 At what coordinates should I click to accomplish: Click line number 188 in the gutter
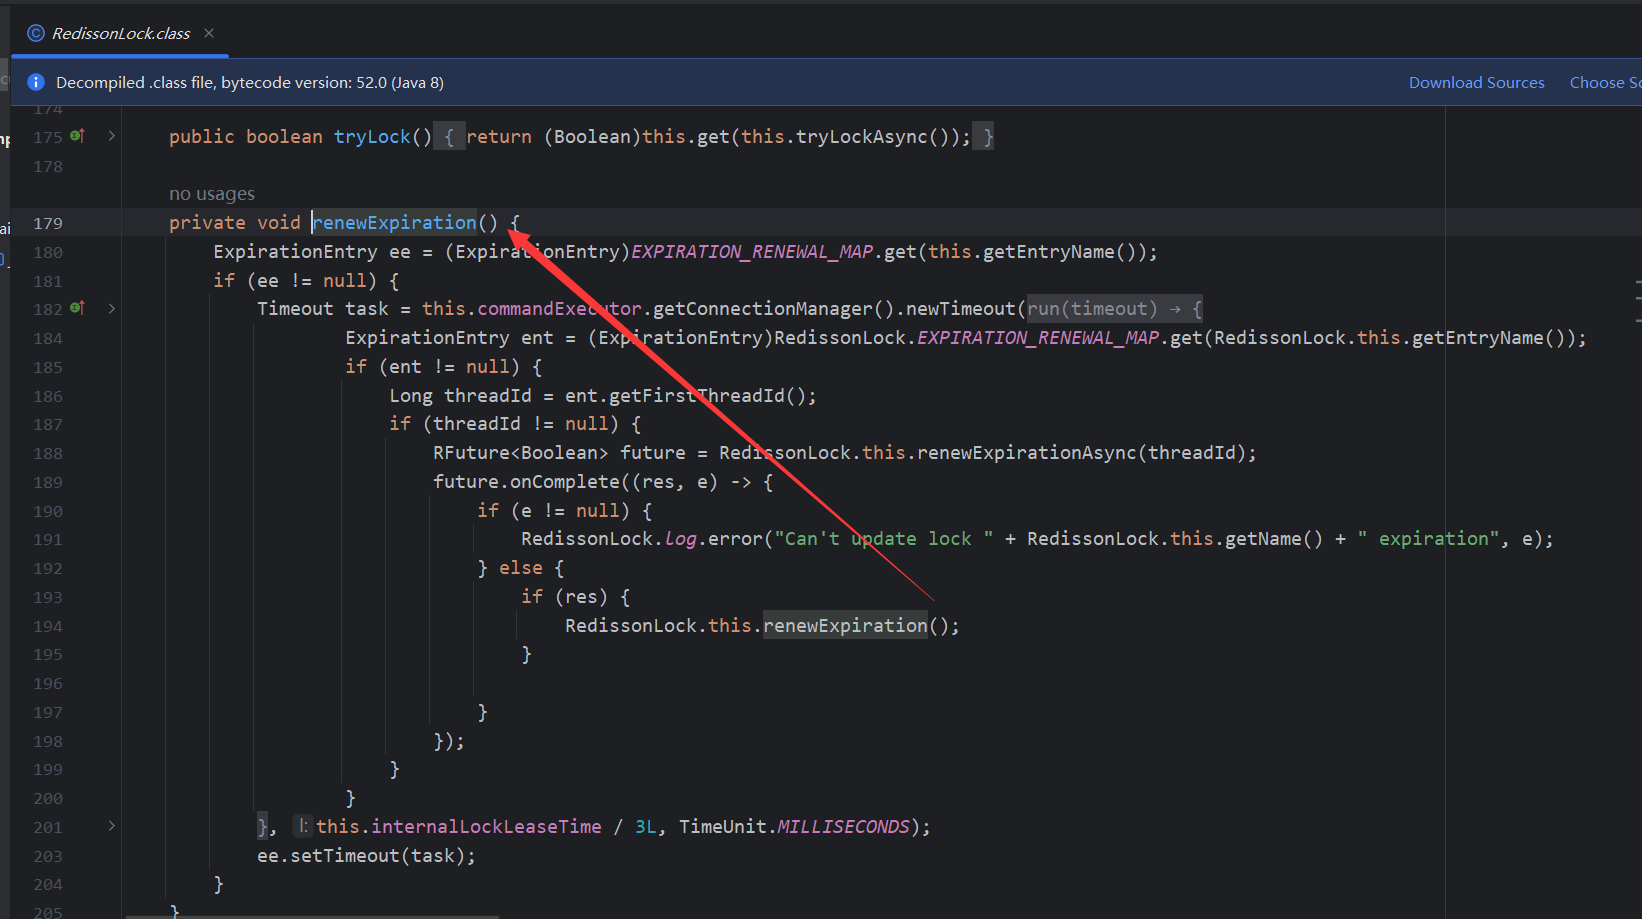tap(48, 453)
